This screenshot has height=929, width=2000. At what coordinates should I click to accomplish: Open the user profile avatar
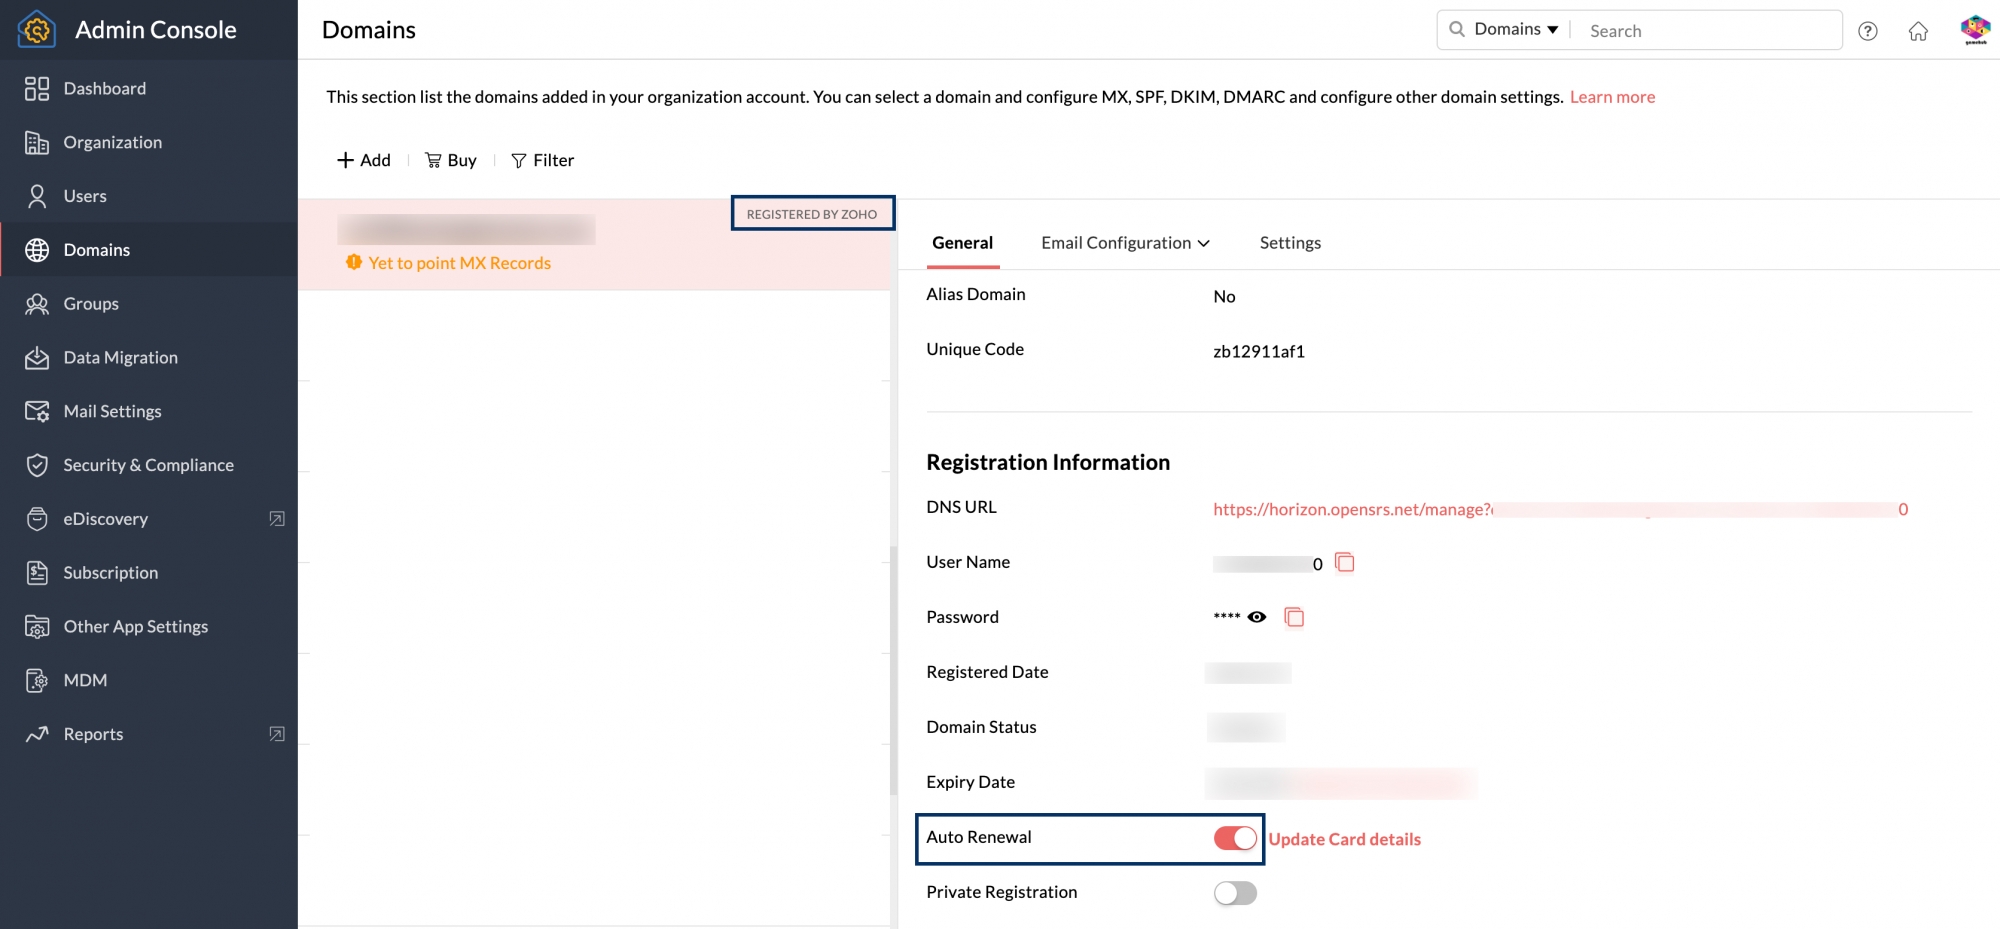(x=1974, y=30)
